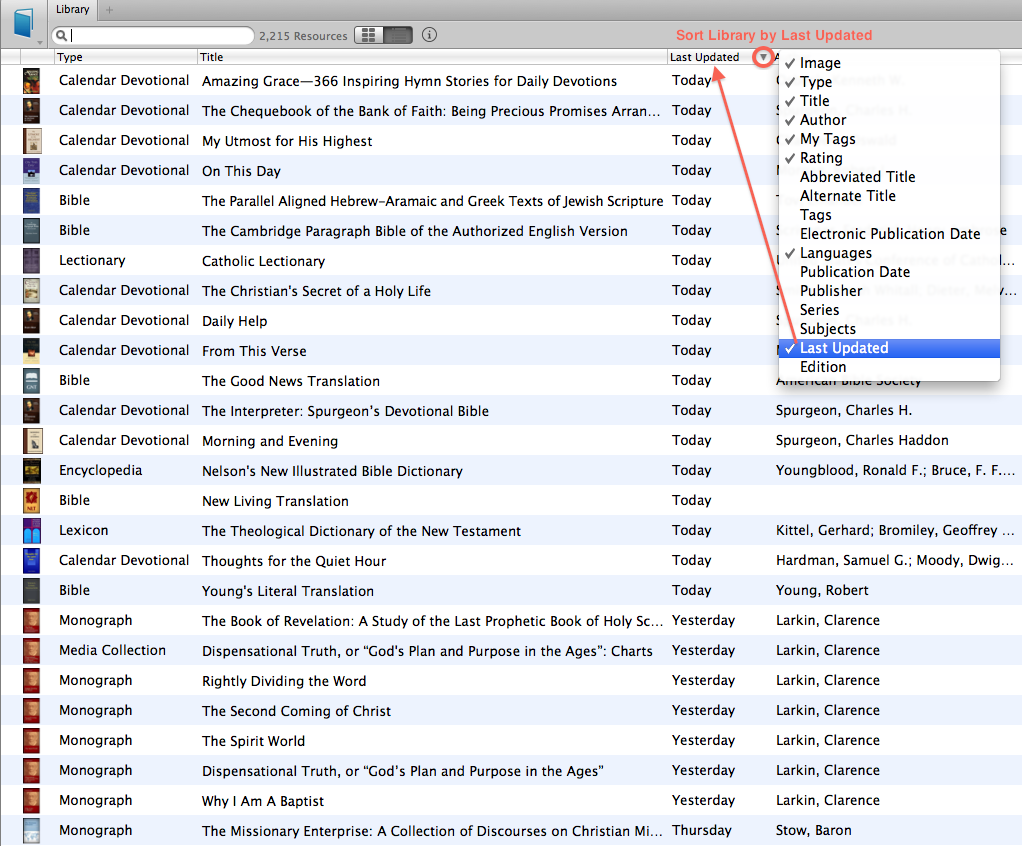Select Daily Help title row
The image size is (1022, 846).
pos(235,321)
